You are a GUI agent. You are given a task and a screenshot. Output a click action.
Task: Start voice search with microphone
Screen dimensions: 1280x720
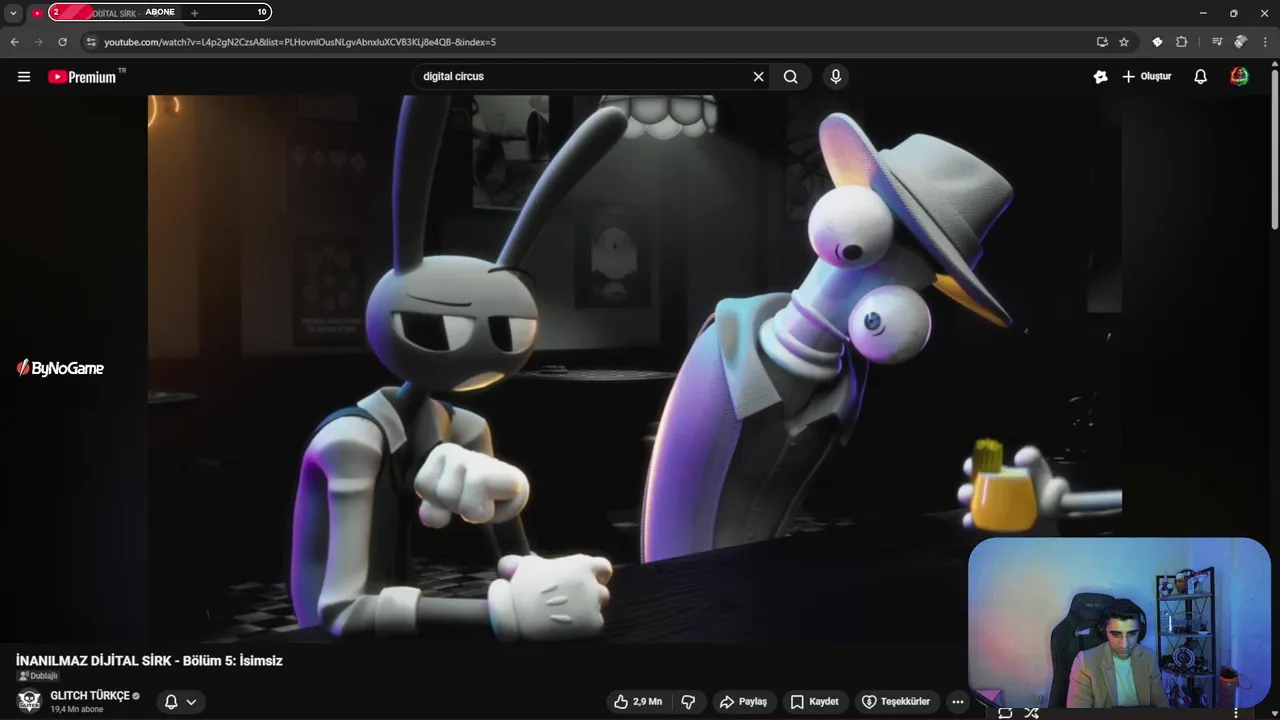coord(836,77)
